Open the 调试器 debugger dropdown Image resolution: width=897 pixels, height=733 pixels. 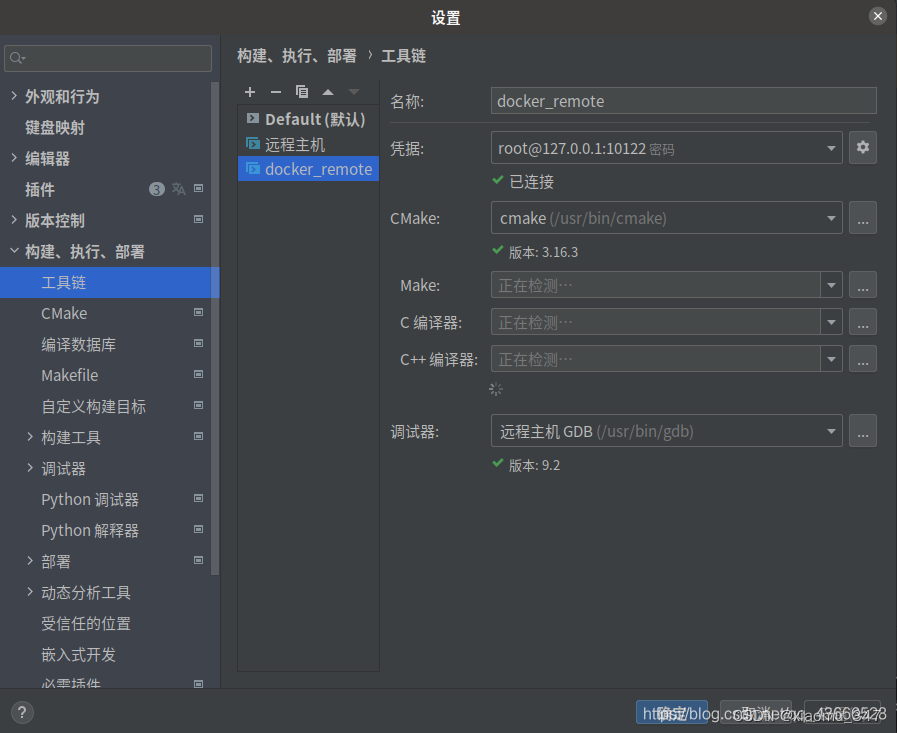coord(831,431)
